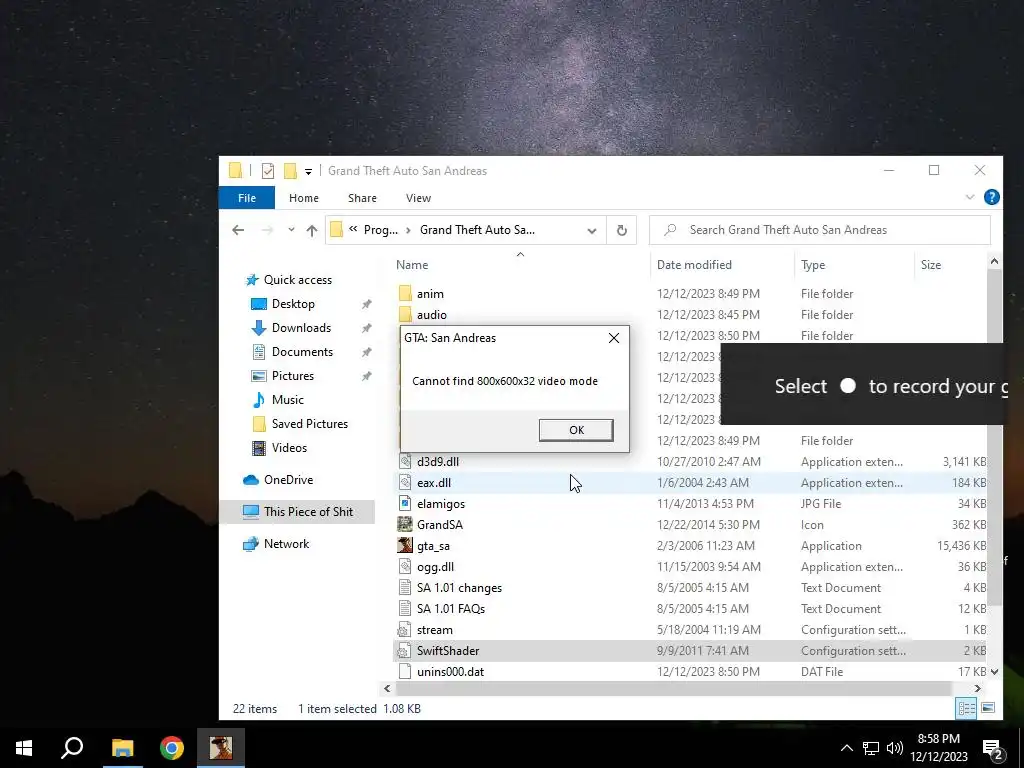The width and height of the screenshot is (1024, 768).
Task: Close the GTA: San Andreas error dialog
Action: pos(614,338)
